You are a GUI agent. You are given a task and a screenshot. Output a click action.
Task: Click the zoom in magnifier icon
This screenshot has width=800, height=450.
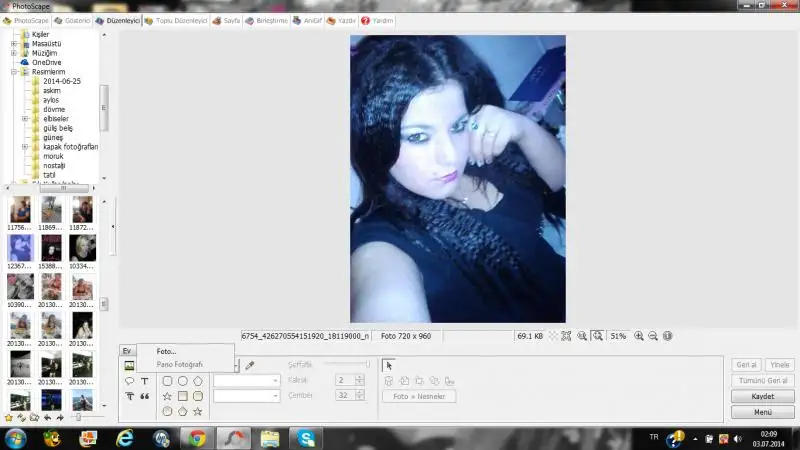639,337
